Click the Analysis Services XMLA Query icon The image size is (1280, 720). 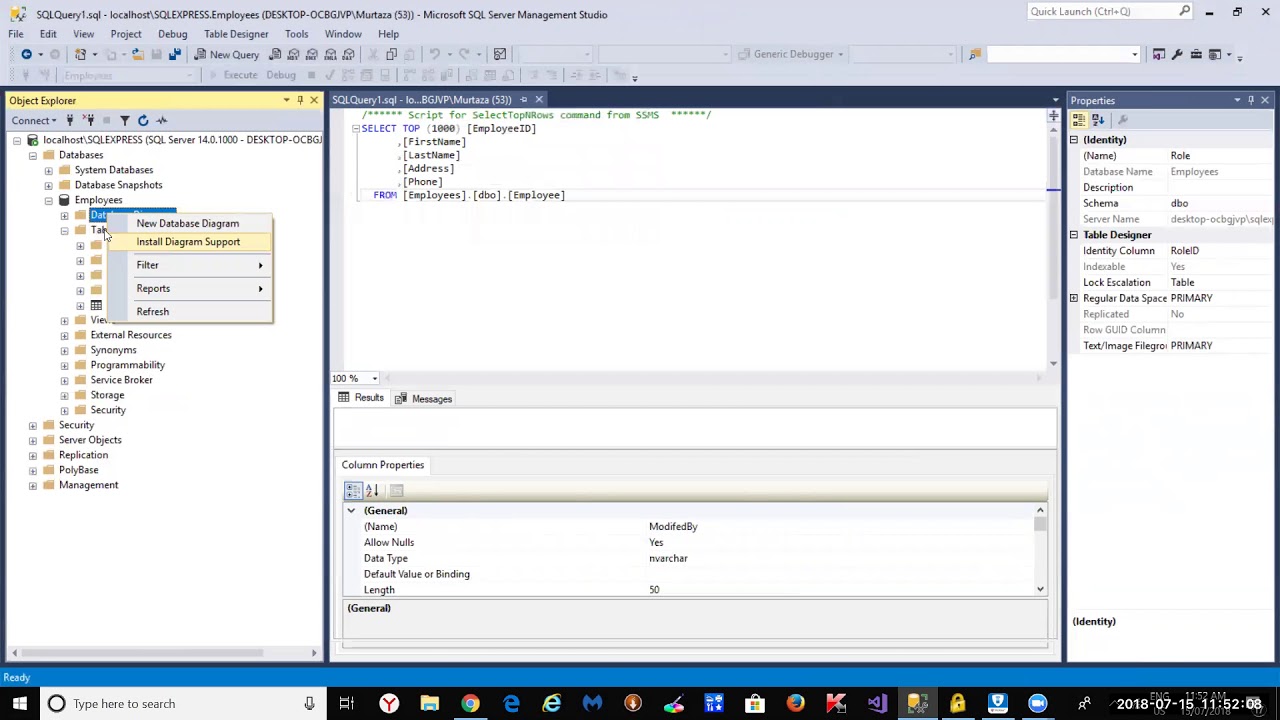click(x=329, y=54)
